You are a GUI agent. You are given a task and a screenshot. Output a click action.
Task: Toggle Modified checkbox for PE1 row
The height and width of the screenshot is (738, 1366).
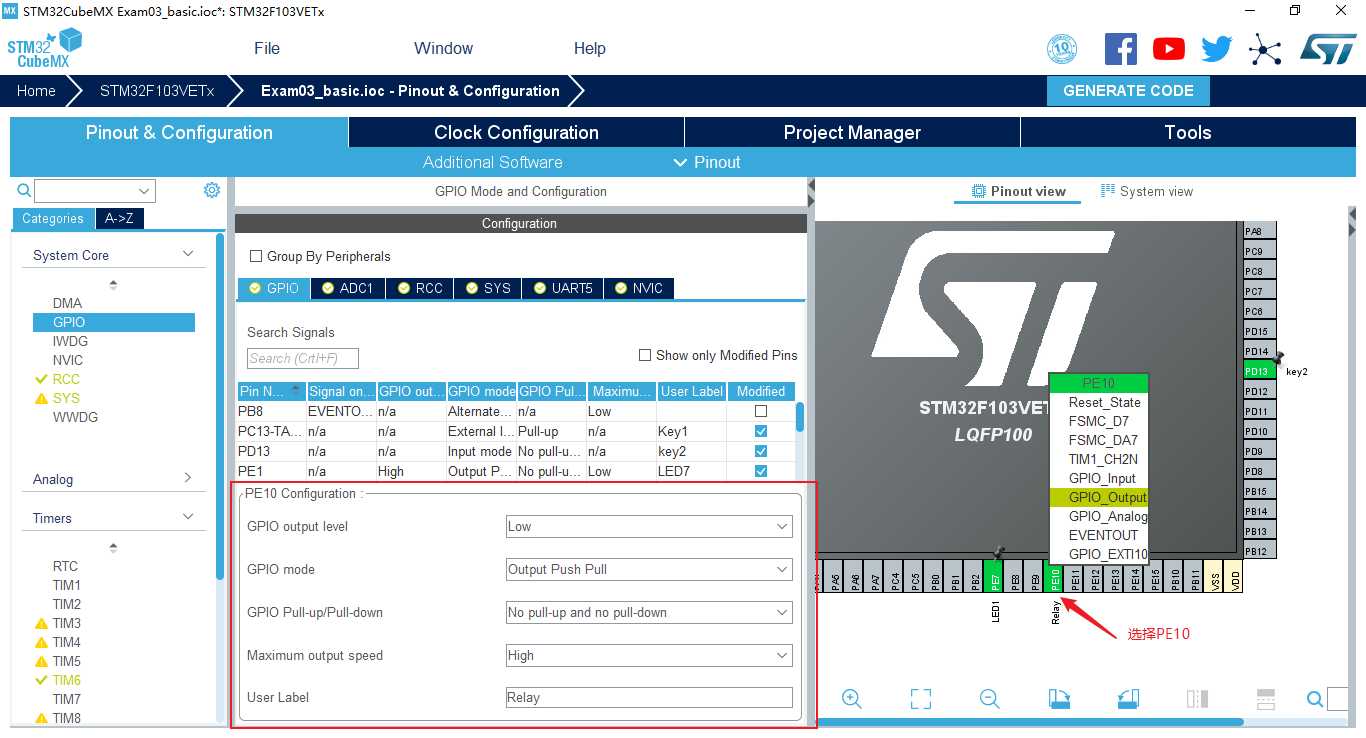[x=761, y=471]
